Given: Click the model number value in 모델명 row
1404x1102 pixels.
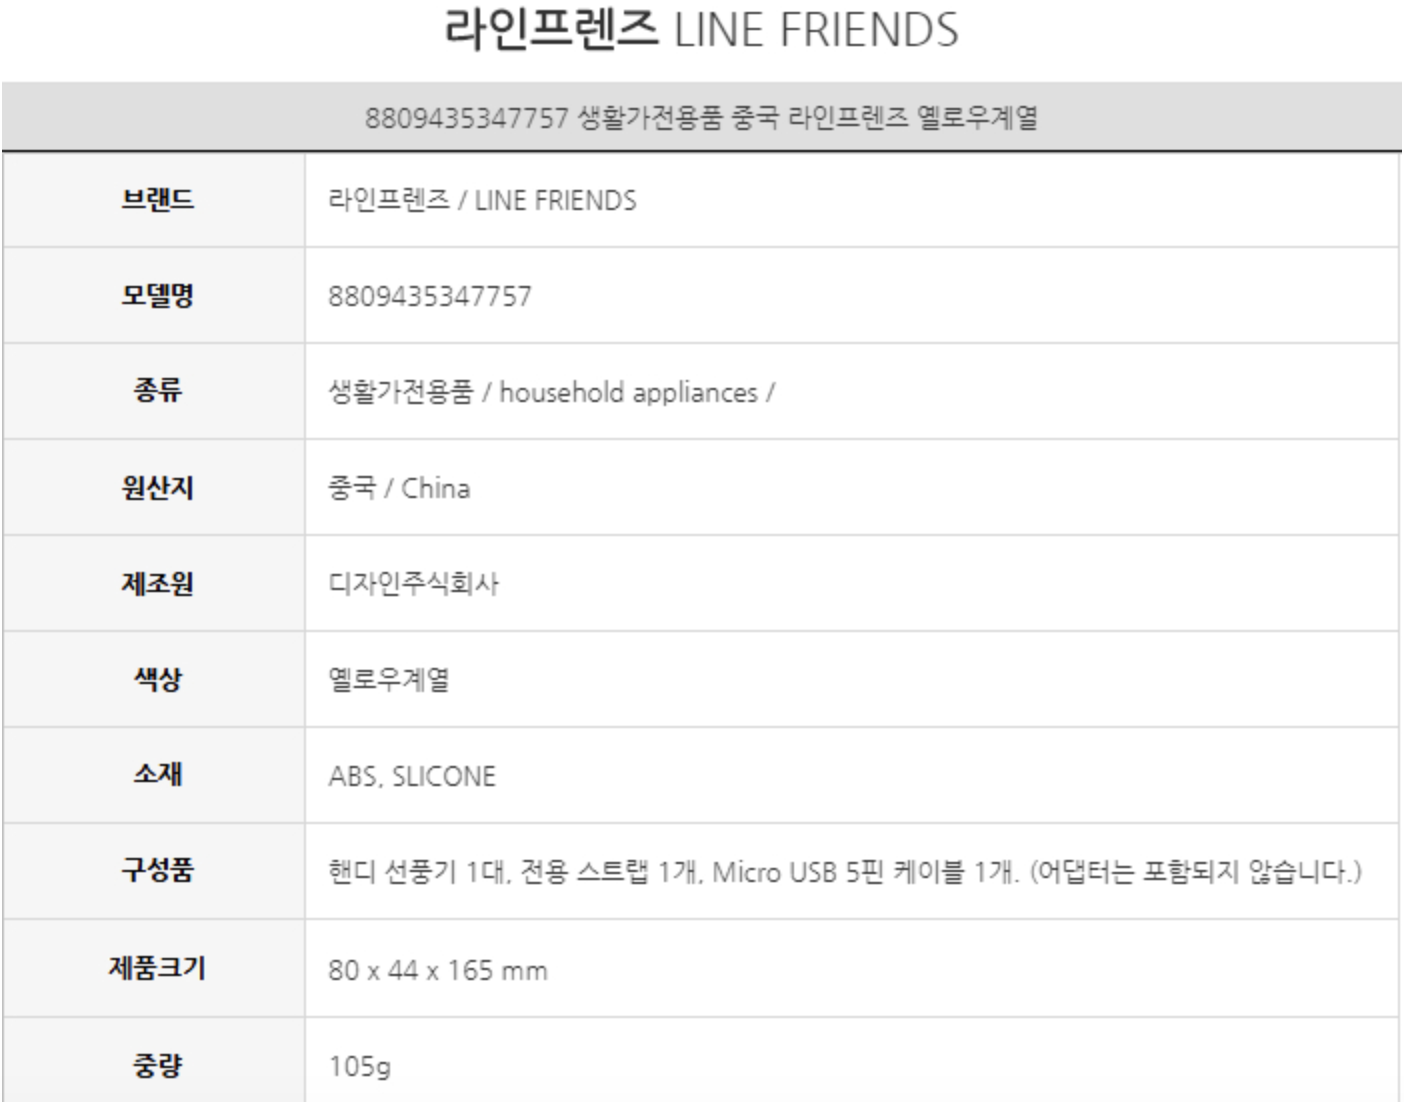Looking at the screenshot, I should (430, 296).
